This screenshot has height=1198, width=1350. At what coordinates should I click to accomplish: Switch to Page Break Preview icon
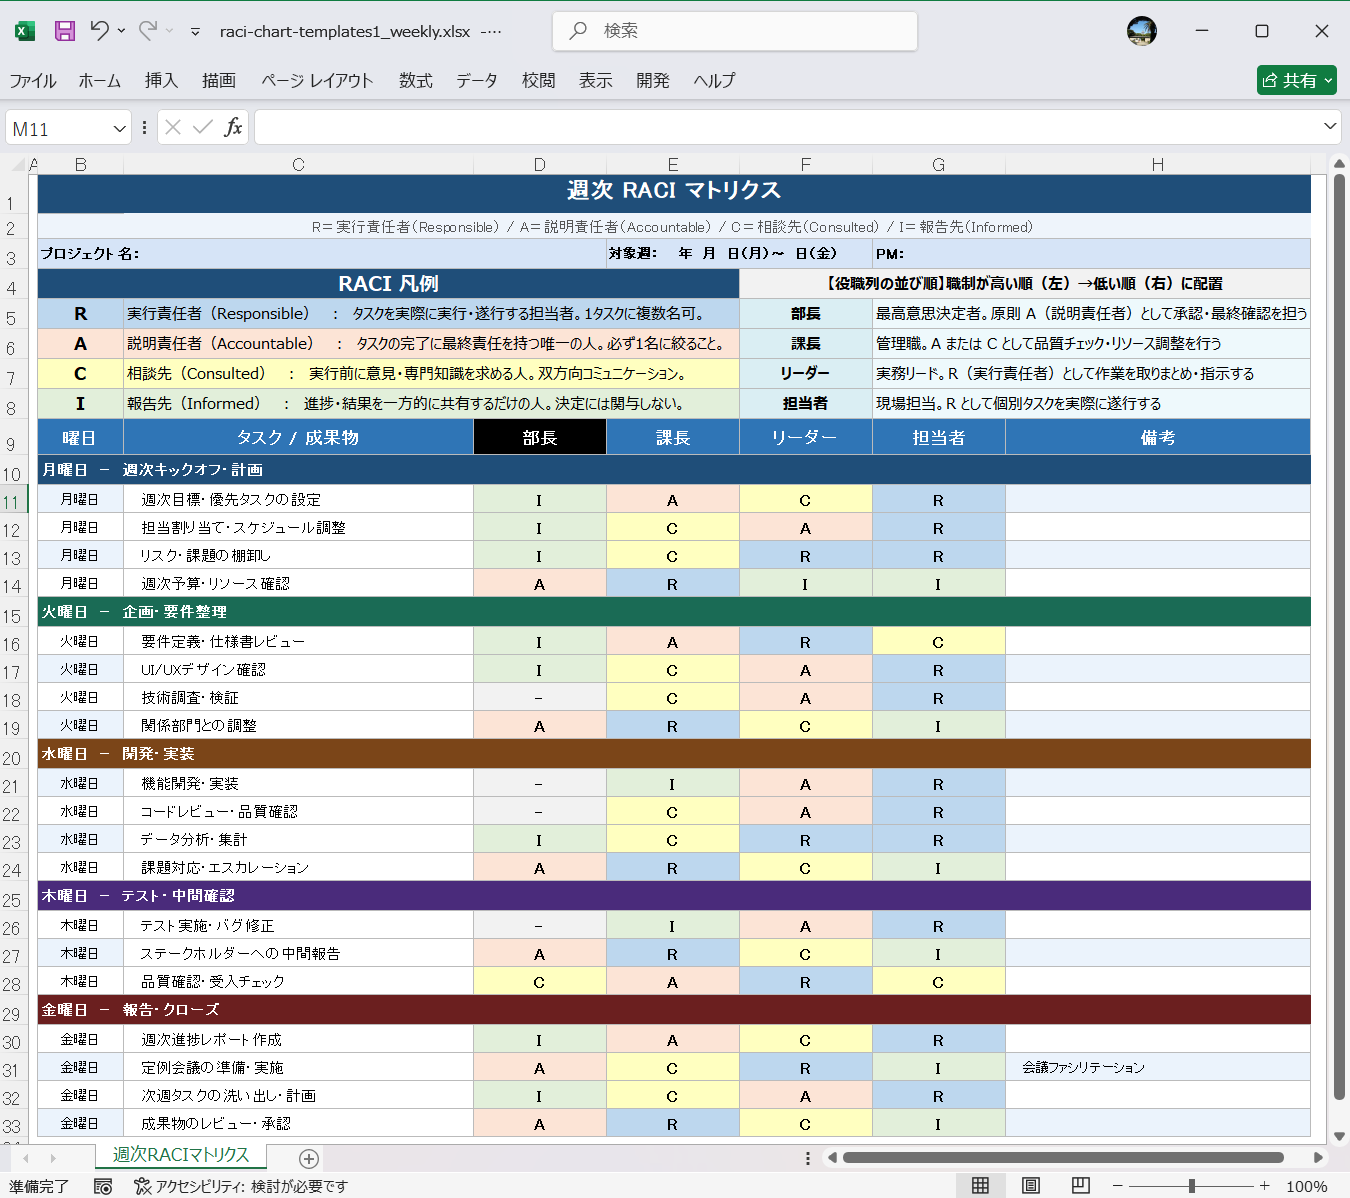click(1080, 1185)
